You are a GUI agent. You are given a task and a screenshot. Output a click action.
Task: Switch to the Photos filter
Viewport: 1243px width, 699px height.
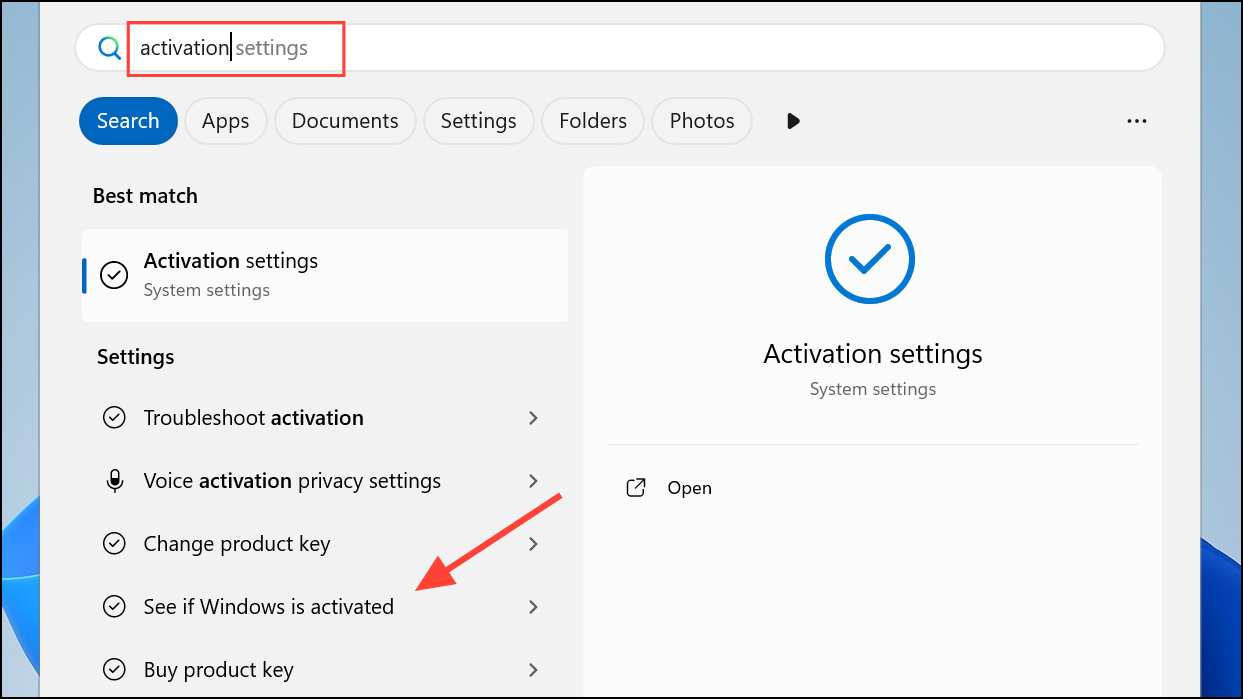[702, 121]
